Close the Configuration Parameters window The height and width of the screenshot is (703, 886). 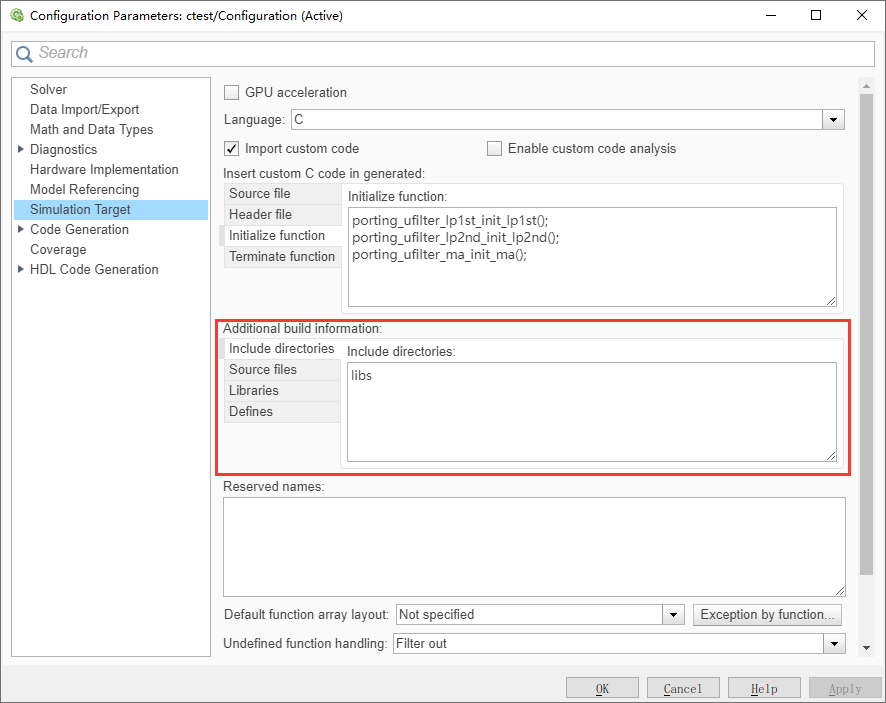point(862,15)
